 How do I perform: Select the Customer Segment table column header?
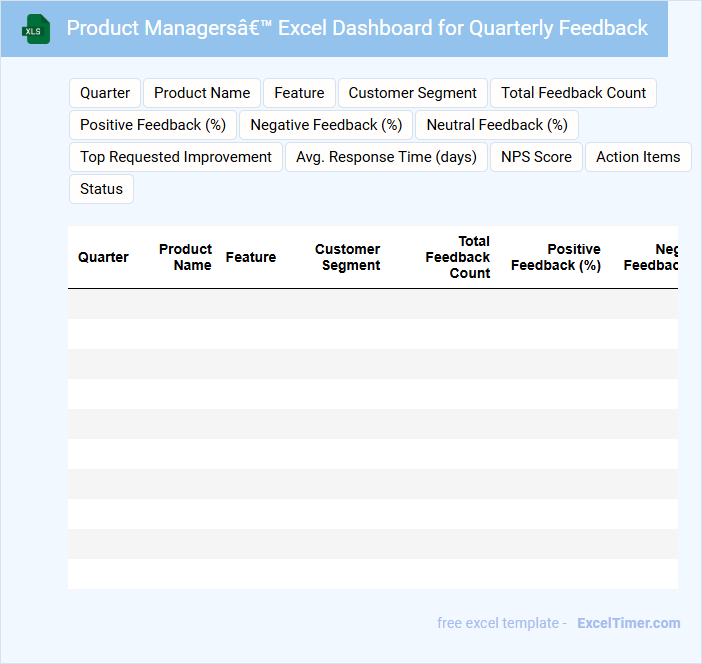(x=348, y=257)
